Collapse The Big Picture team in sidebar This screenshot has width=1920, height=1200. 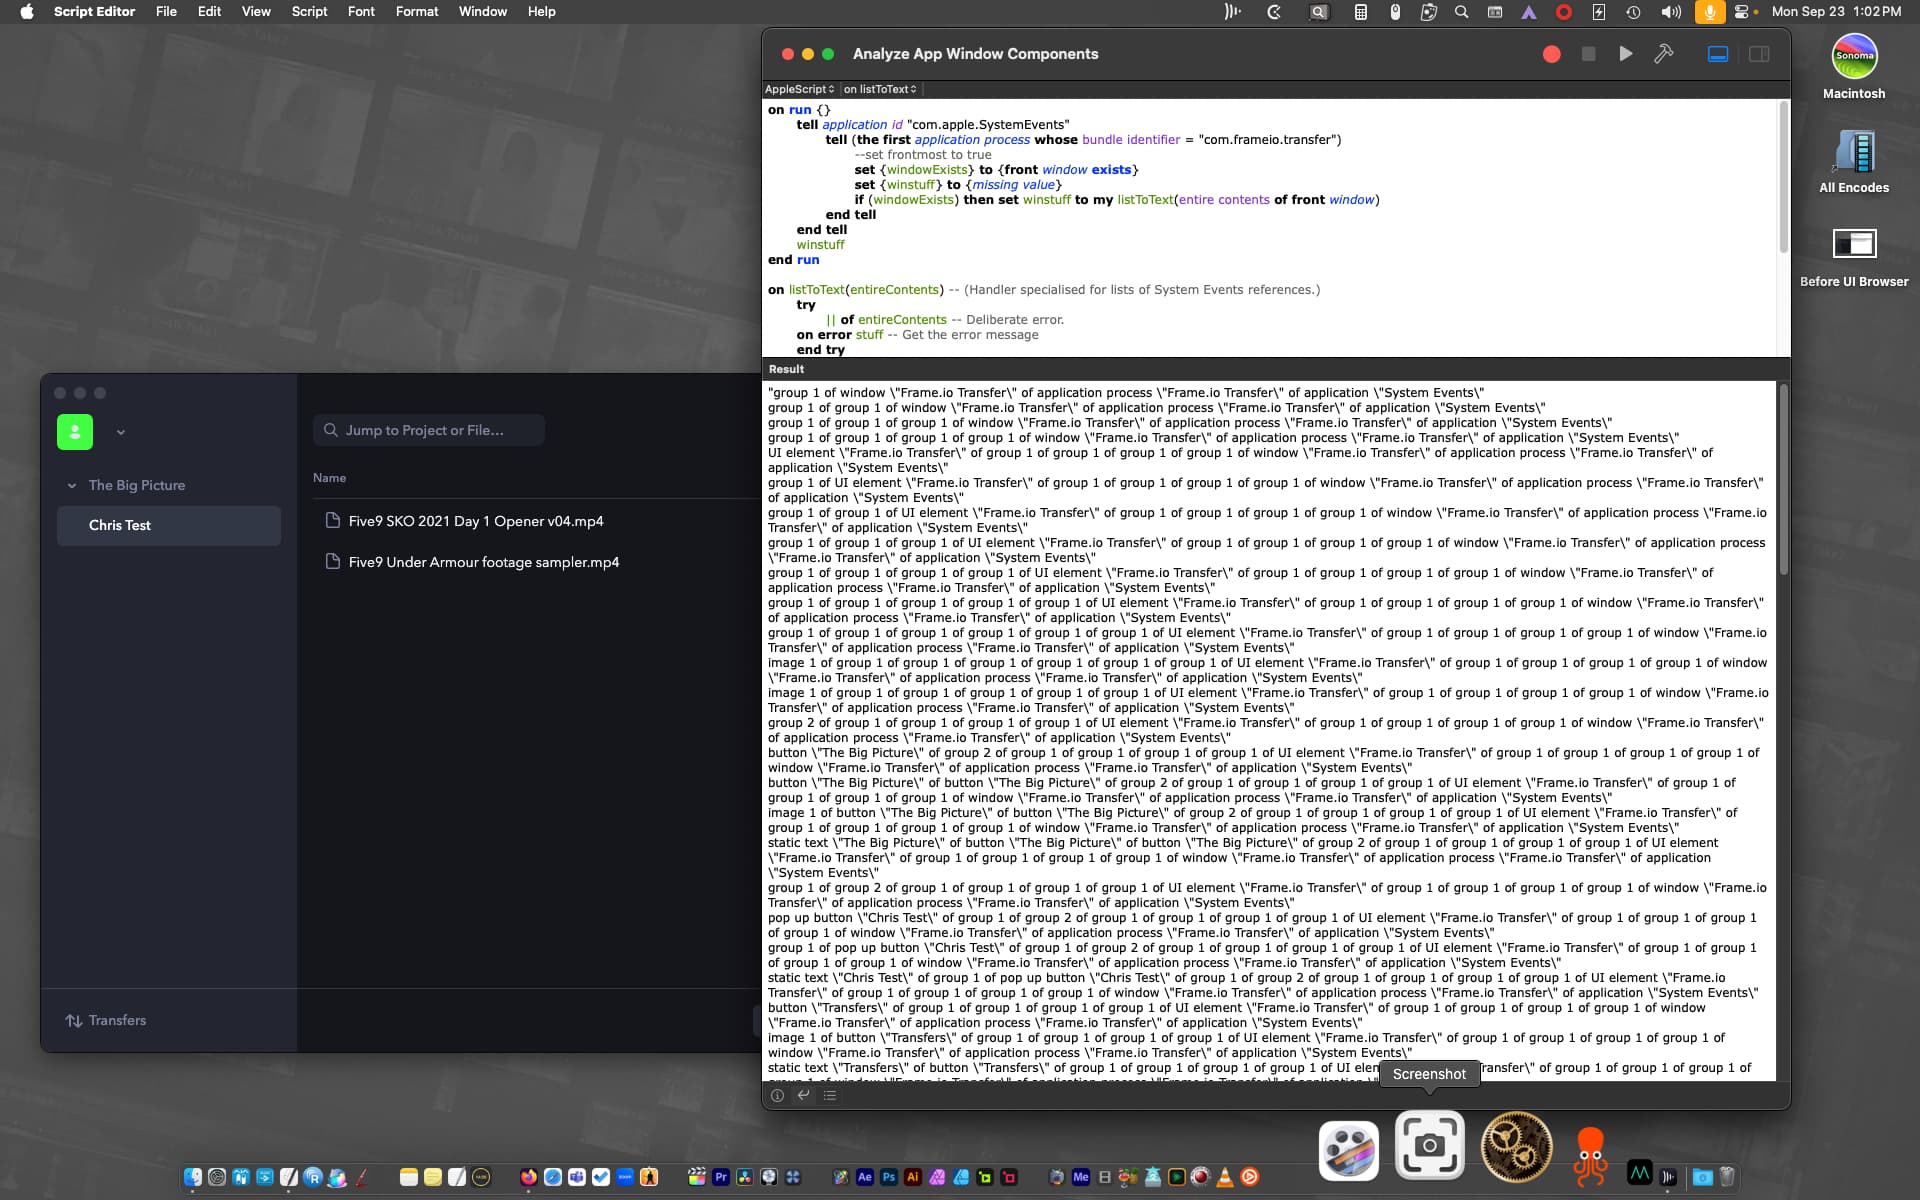pyautogui.click(x=72, y=486)
